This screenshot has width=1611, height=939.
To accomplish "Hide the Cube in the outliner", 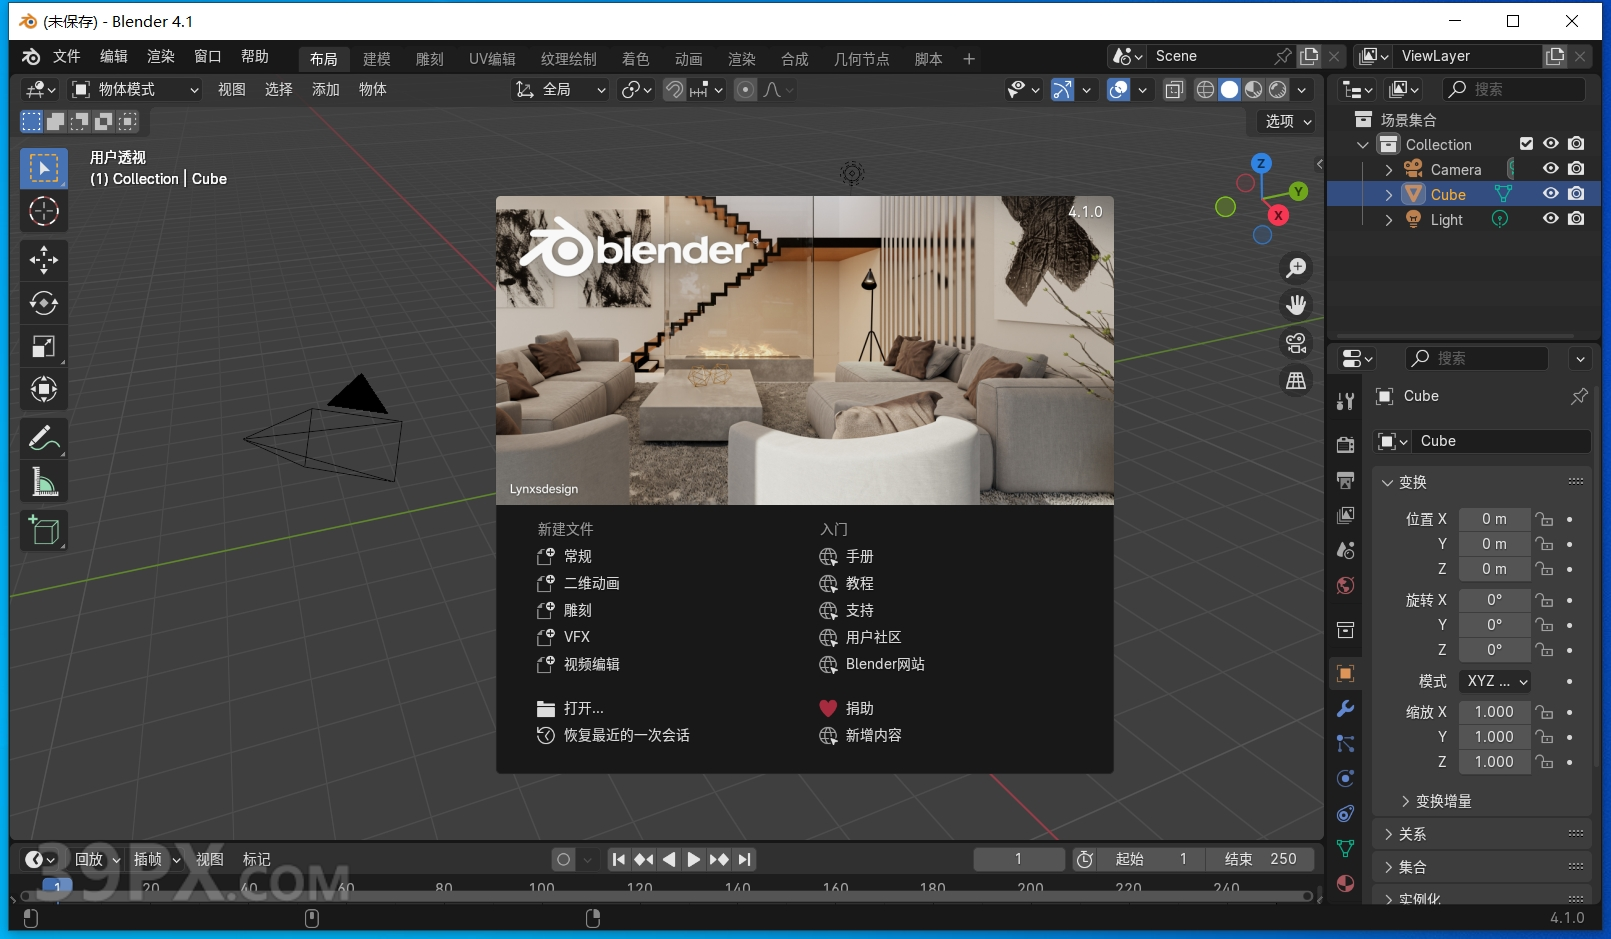I will click(1550, 194).
